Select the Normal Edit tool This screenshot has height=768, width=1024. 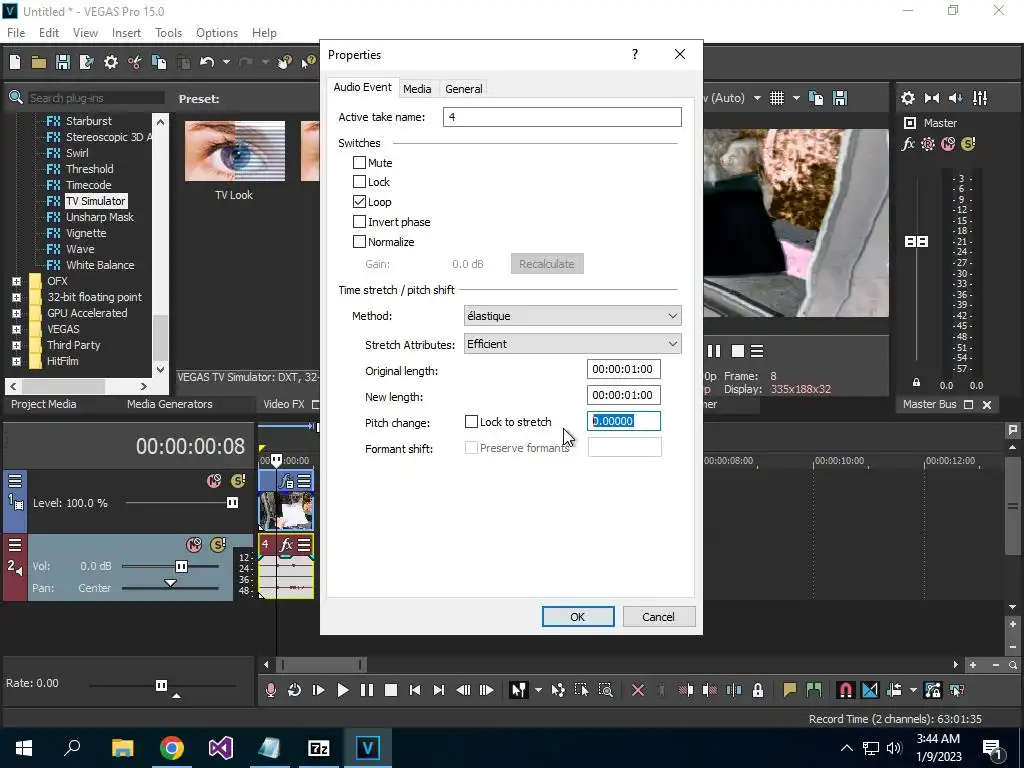pos(519,690)
